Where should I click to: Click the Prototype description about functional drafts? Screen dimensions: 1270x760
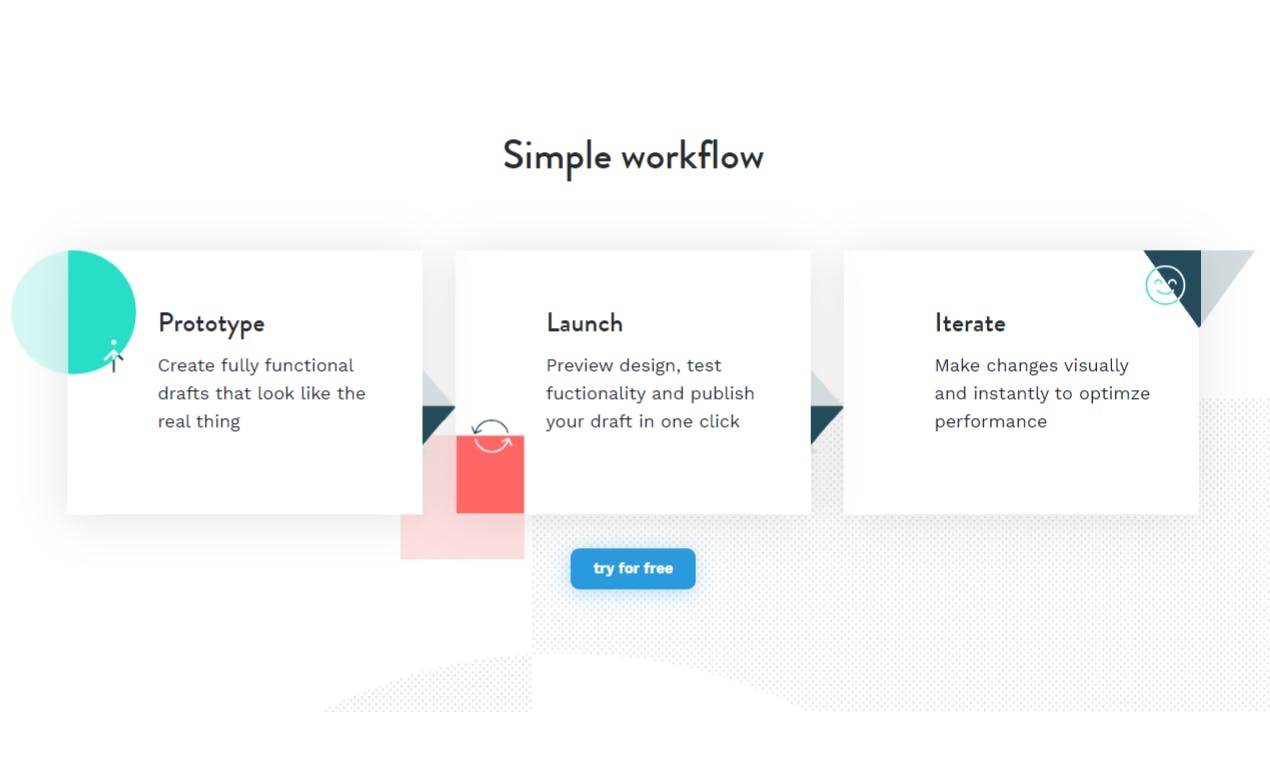262,393
